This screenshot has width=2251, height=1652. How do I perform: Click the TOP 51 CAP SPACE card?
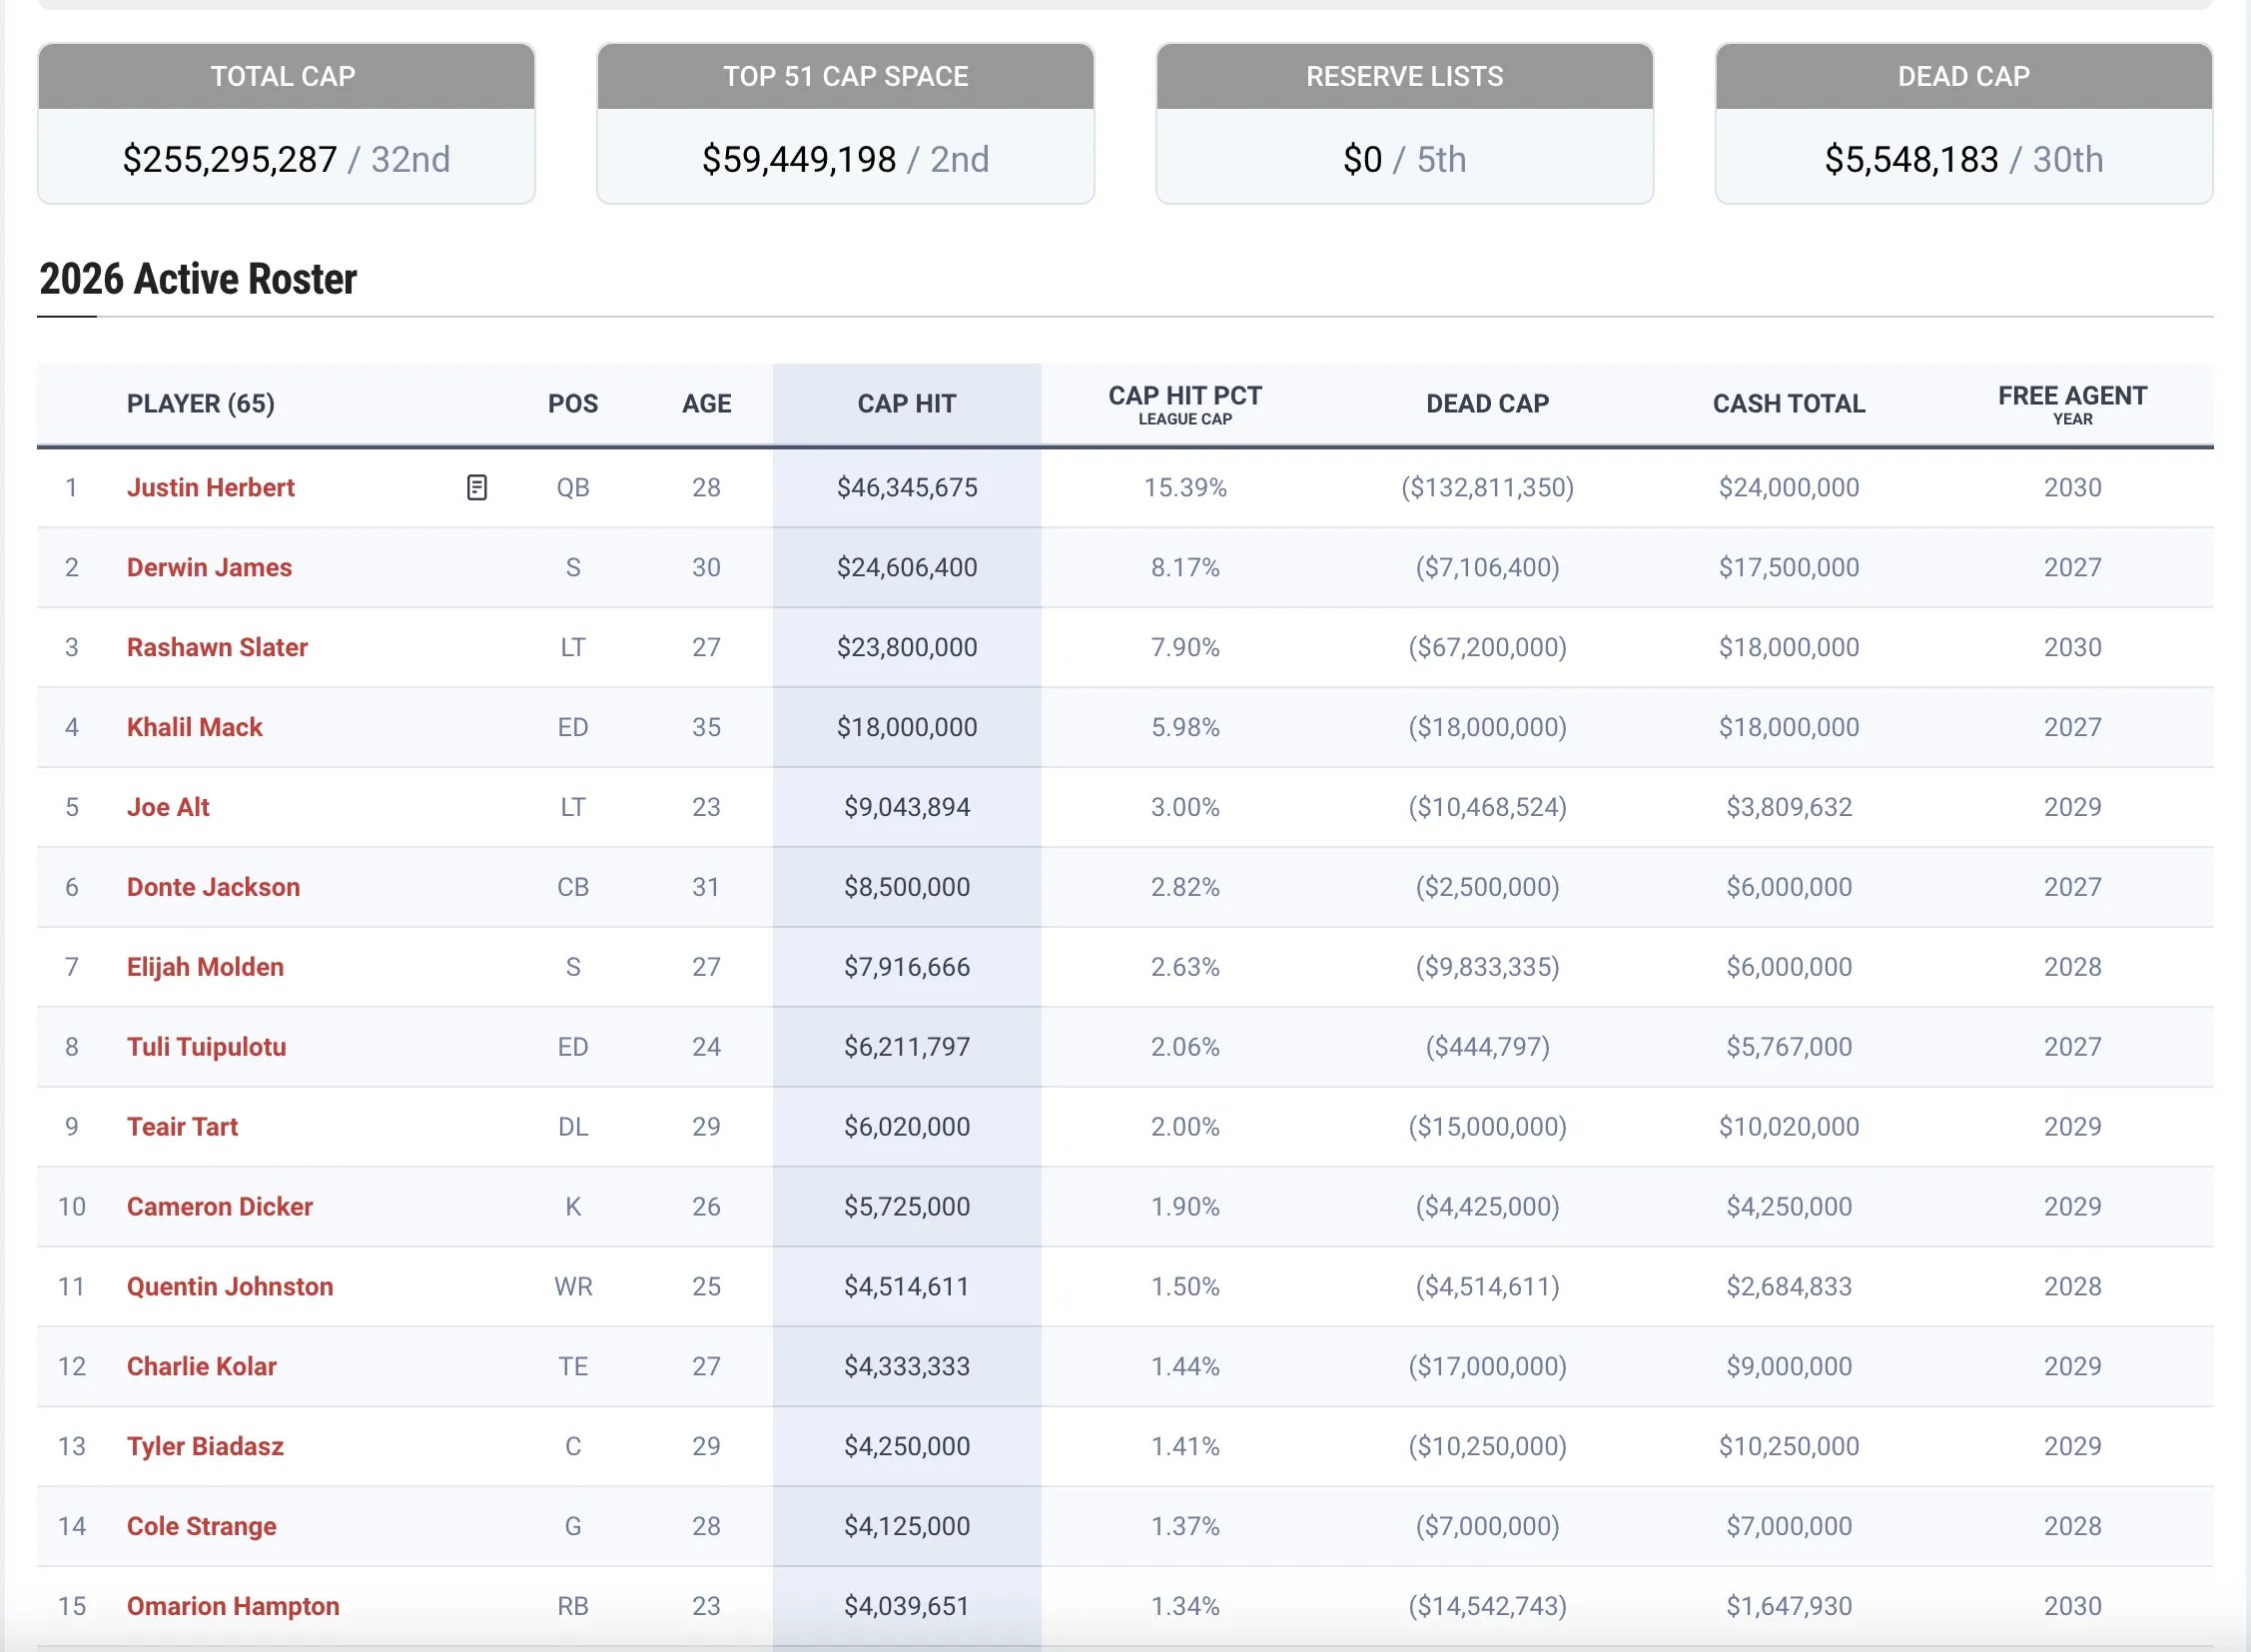pos(845,124)
